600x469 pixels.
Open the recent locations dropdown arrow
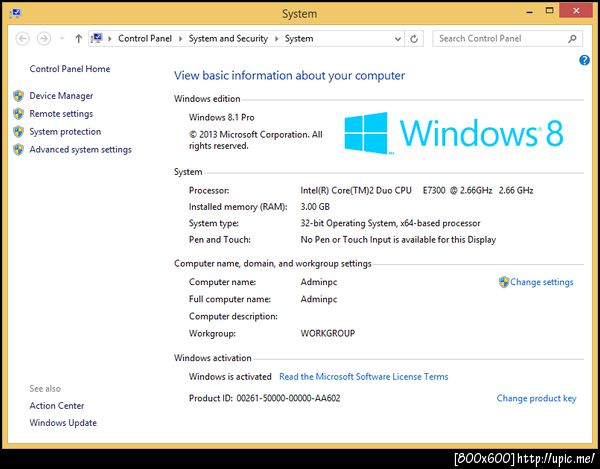click(x=62, y=39)
